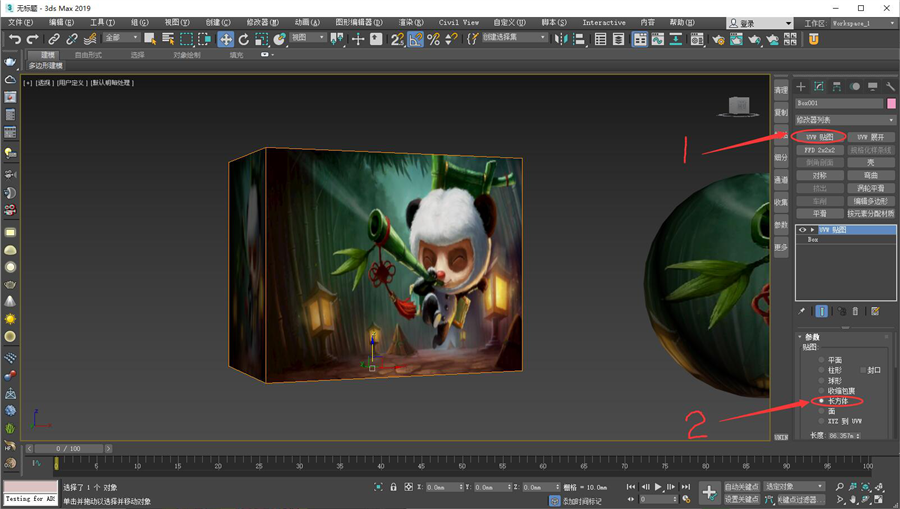
Task: Open the Workspace_1 workspace dropdown
Action: [863, 23]
